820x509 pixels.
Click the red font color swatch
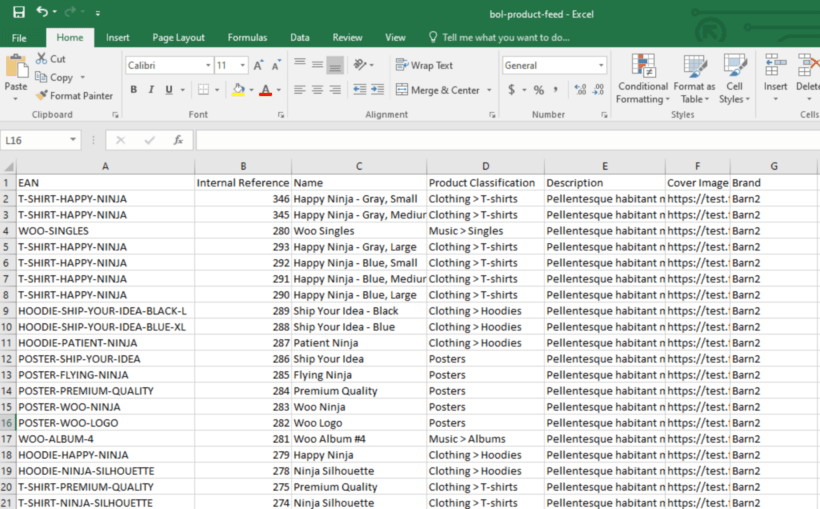pyautogui.click(x=264, y=90)
